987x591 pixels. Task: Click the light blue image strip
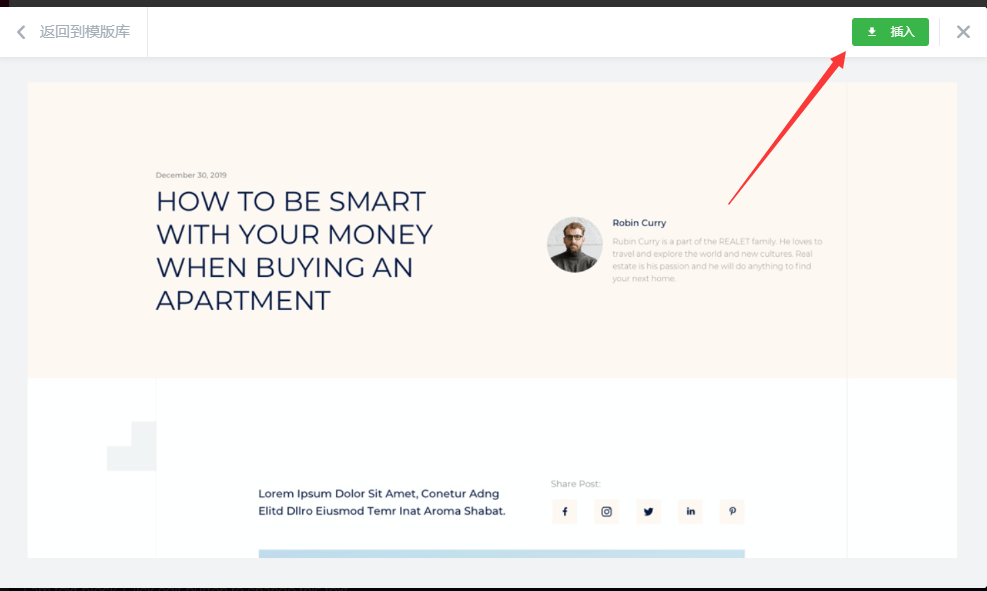click(501, 553)
